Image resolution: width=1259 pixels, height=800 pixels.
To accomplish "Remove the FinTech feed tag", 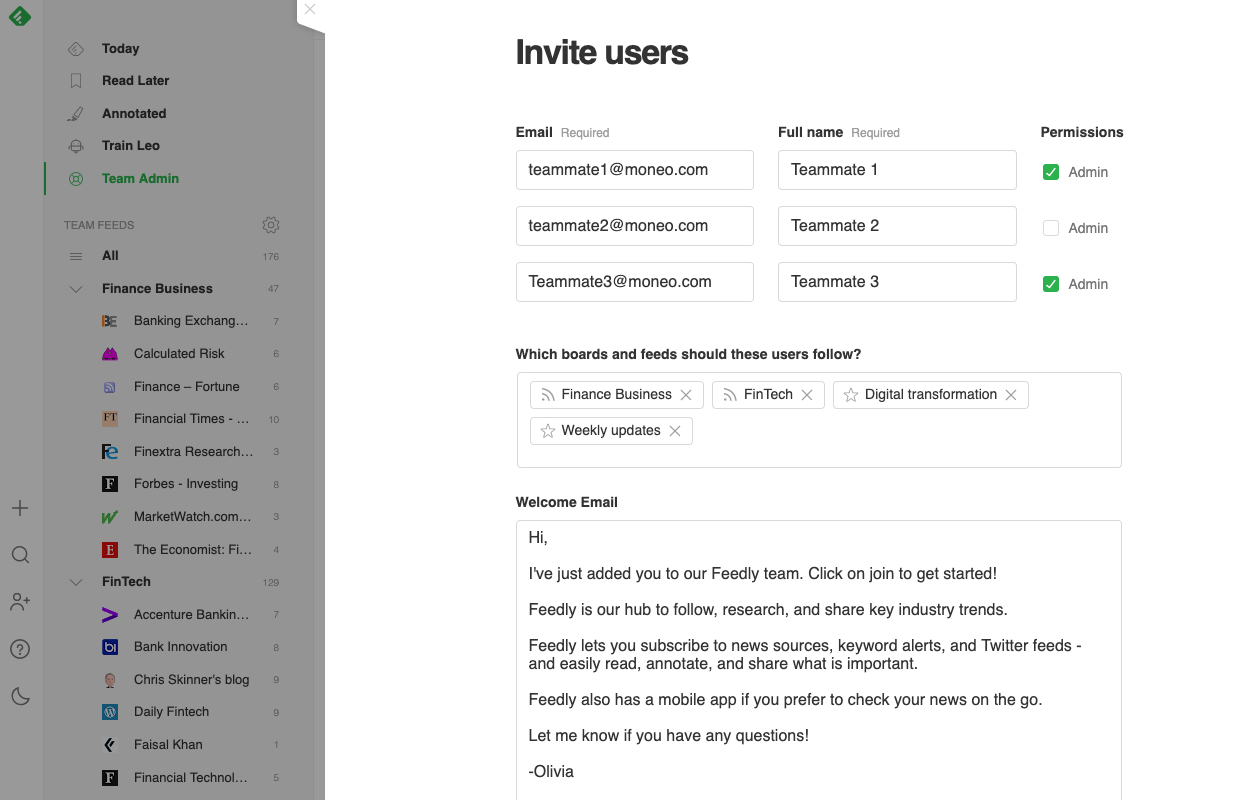I will 807,395.
